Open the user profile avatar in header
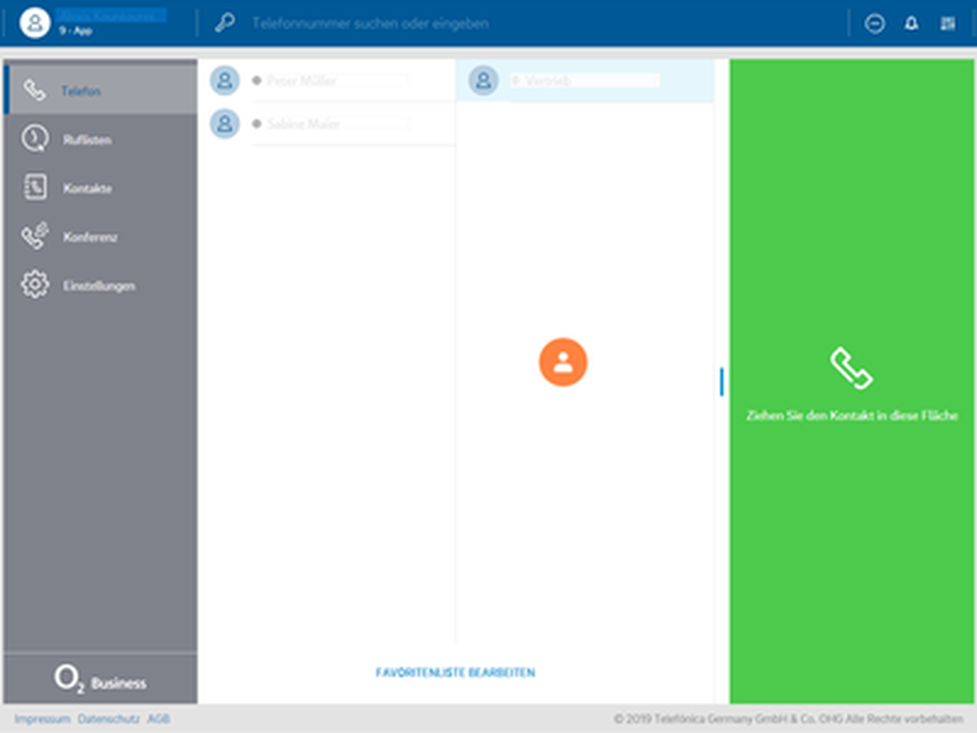 35,23
